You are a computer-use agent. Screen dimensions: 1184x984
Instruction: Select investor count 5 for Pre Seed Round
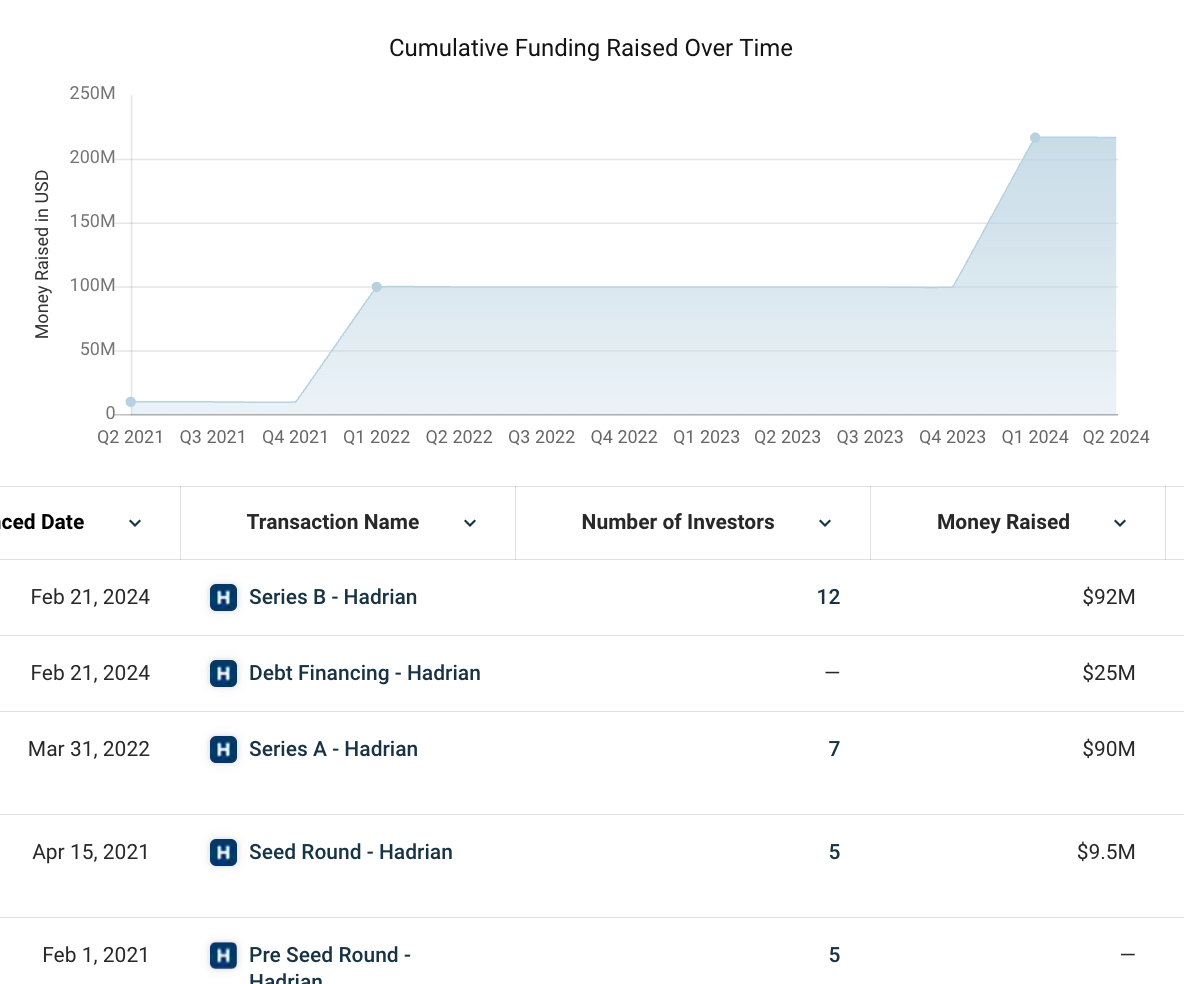834,955
